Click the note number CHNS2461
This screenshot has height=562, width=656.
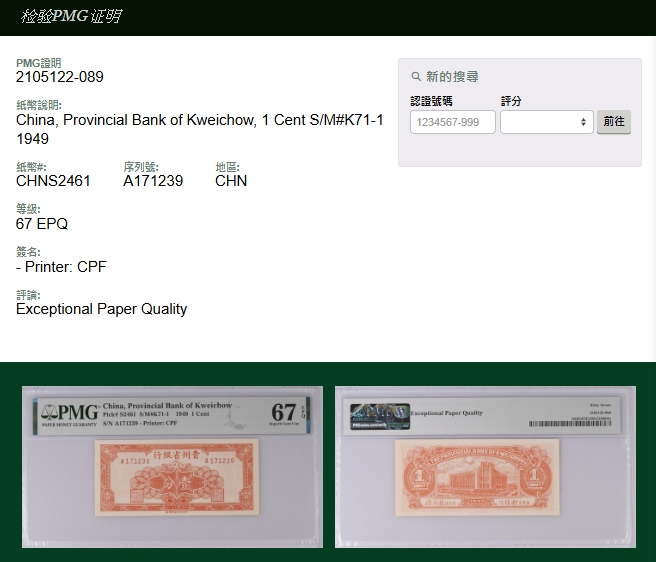53,181
